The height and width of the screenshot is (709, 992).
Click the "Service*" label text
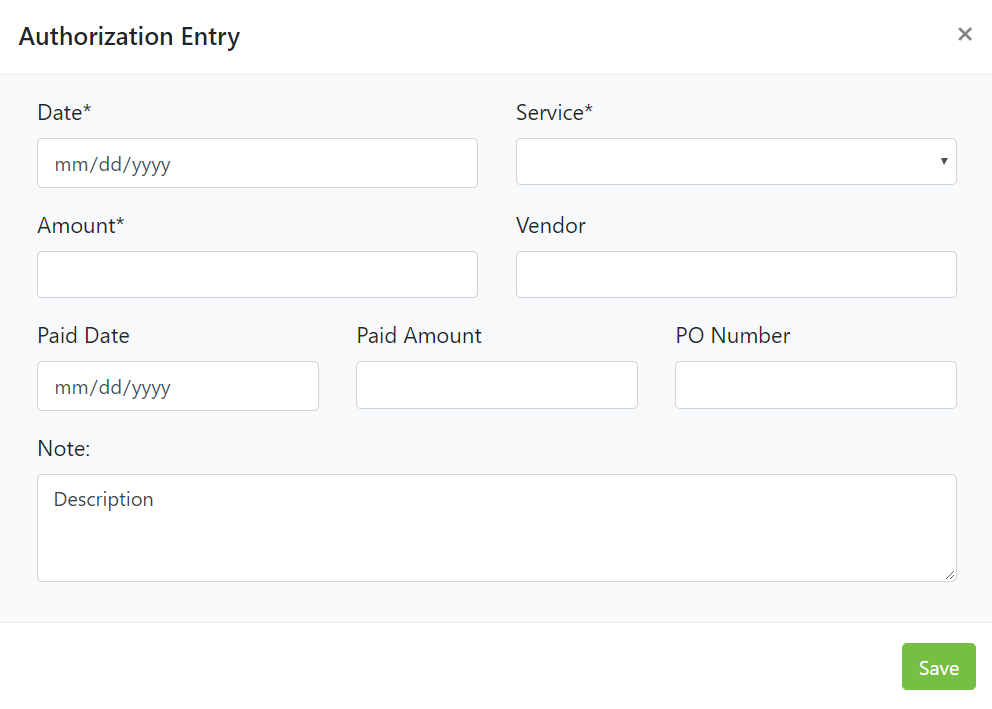pyautogui.click(x=554, y=113)
